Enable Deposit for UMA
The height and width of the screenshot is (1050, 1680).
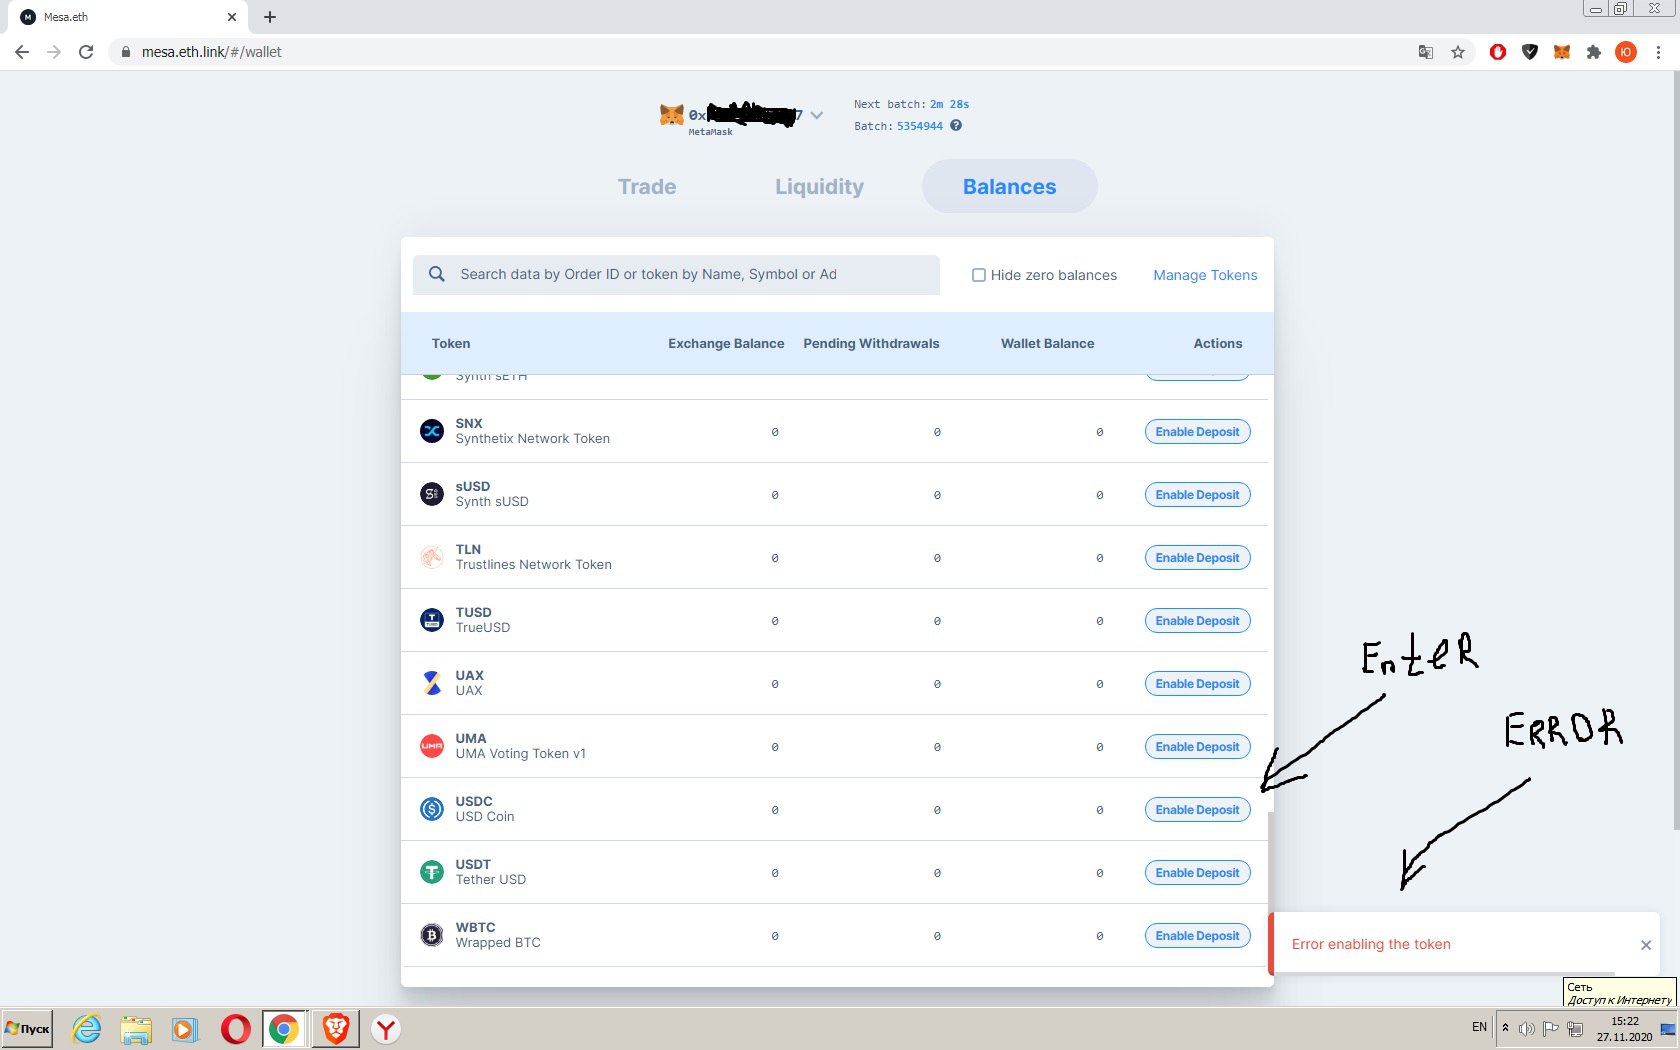1197,746
